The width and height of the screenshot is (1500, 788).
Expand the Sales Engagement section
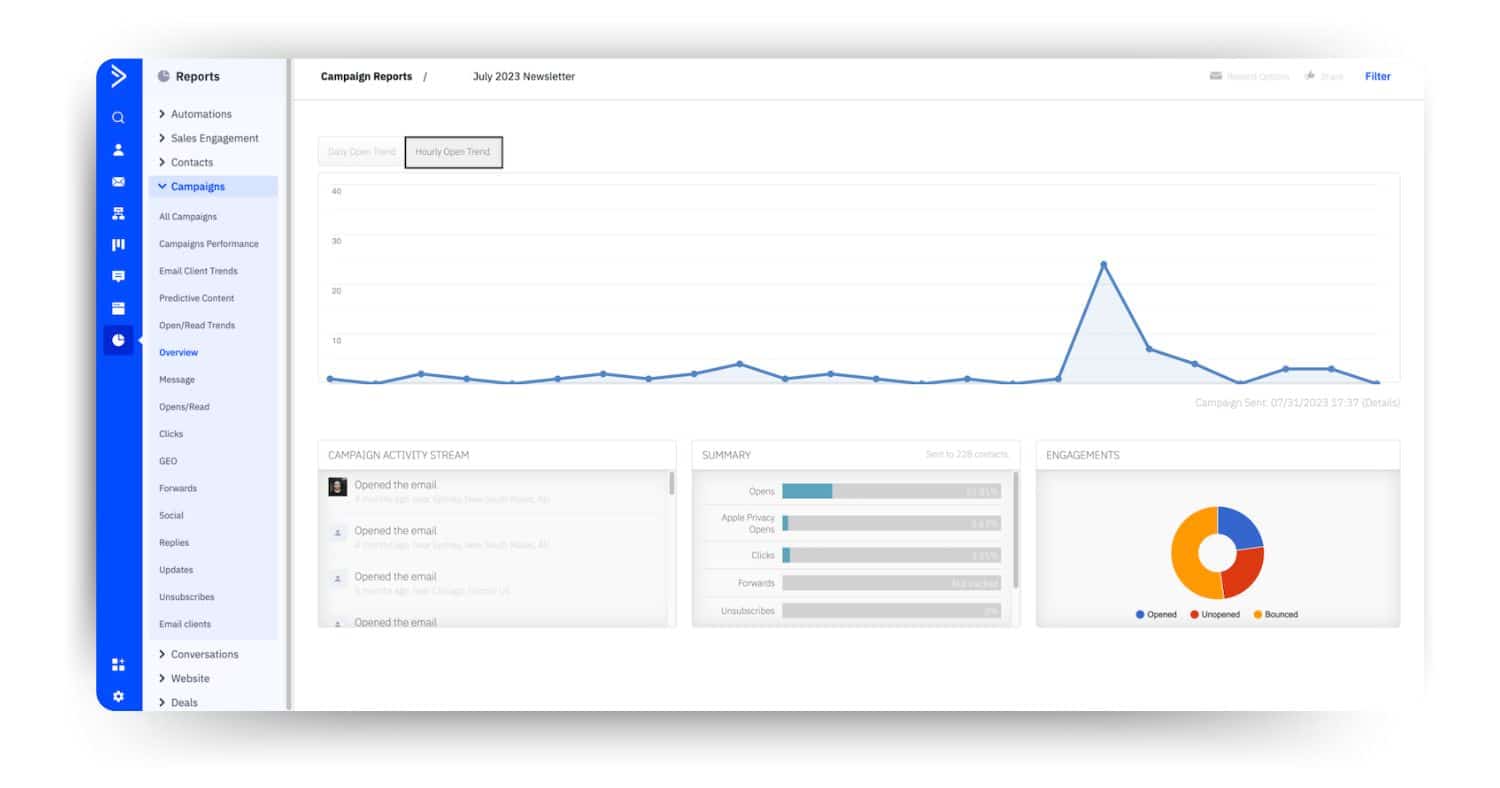(208, 138)
